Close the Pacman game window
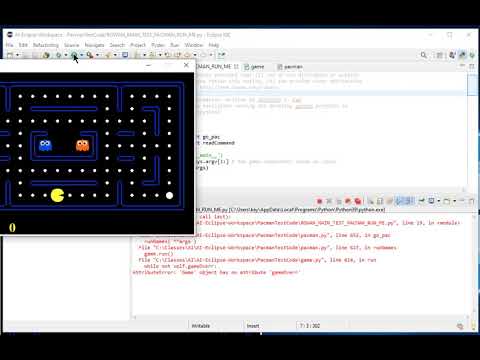Screen dimensions: 480x360 pos(186,65)
